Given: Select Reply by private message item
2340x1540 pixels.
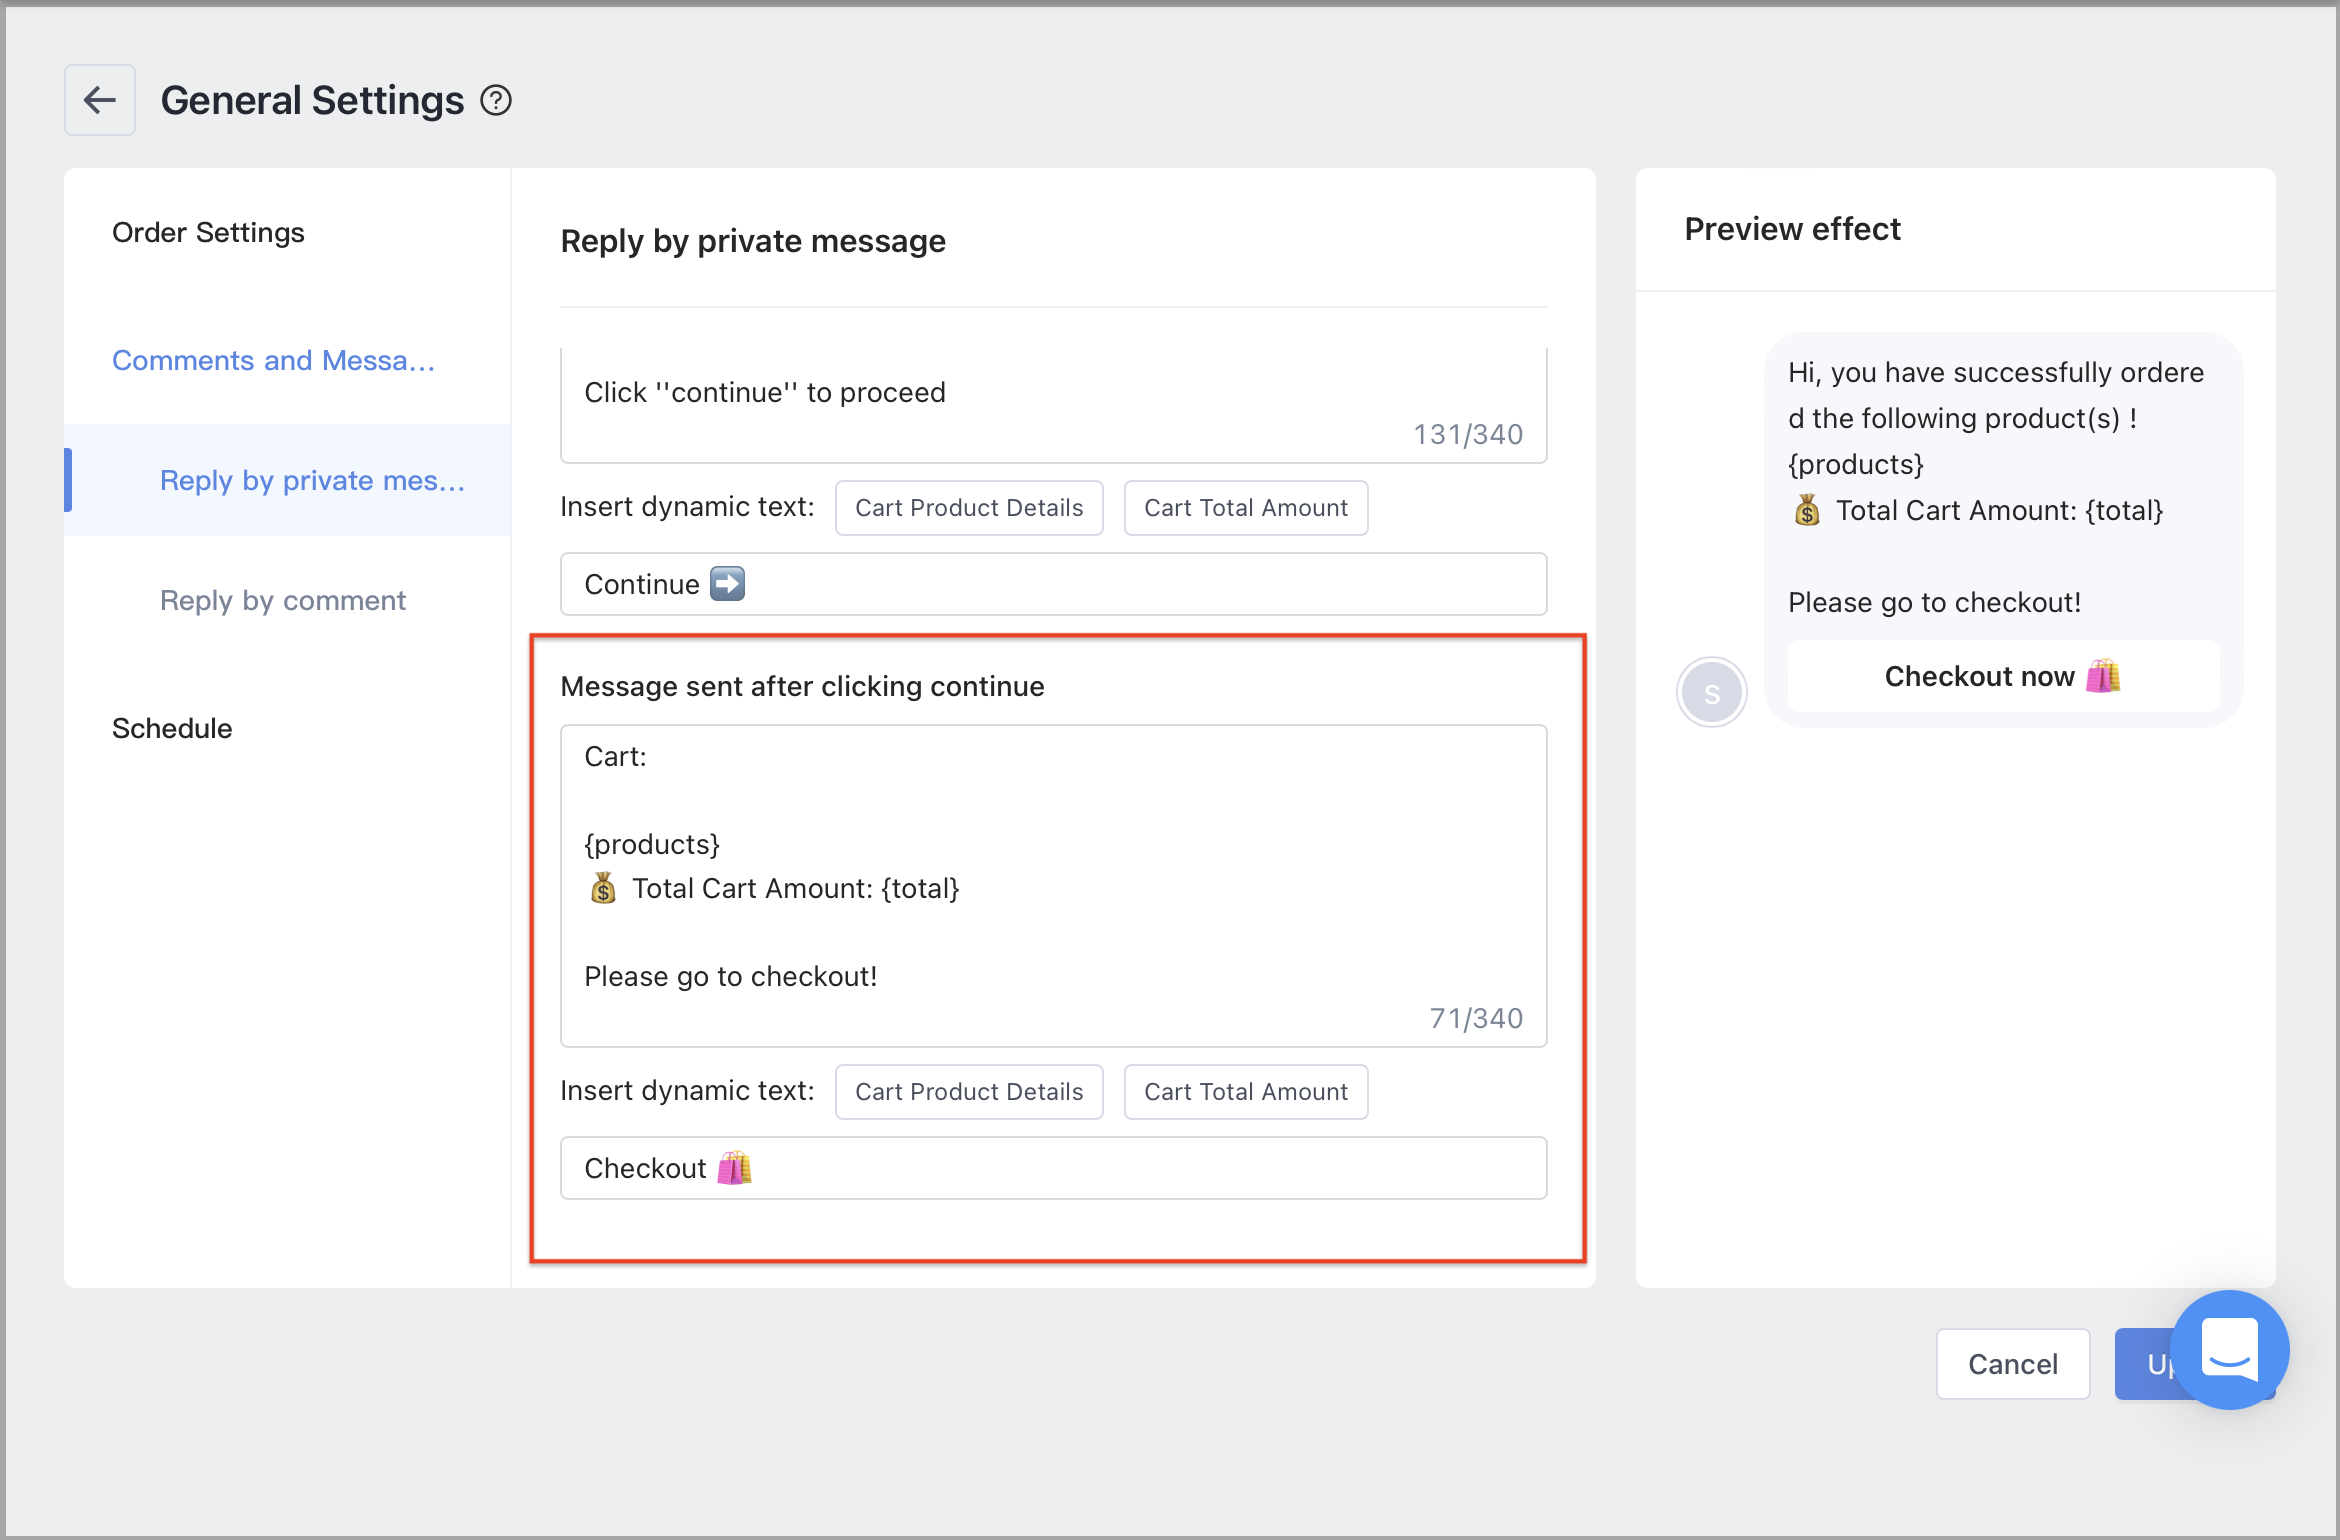Looking at the screenshot, I should pos(288,480).
